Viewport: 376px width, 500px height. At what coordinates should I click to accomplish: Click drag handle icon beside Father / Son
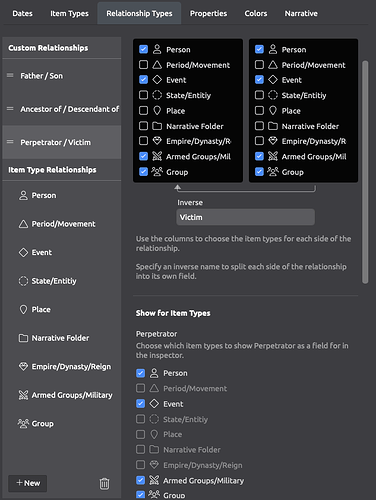[10, 75]
